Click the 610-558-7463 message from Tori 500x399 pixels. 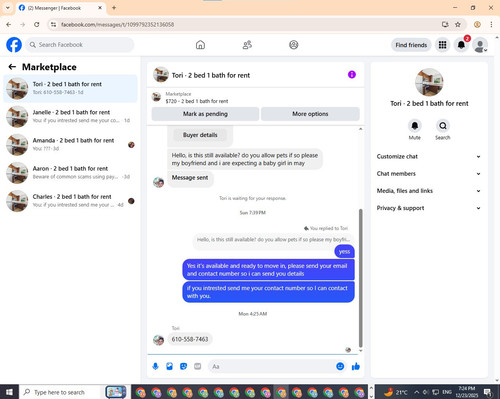click(x=190, y=339)
